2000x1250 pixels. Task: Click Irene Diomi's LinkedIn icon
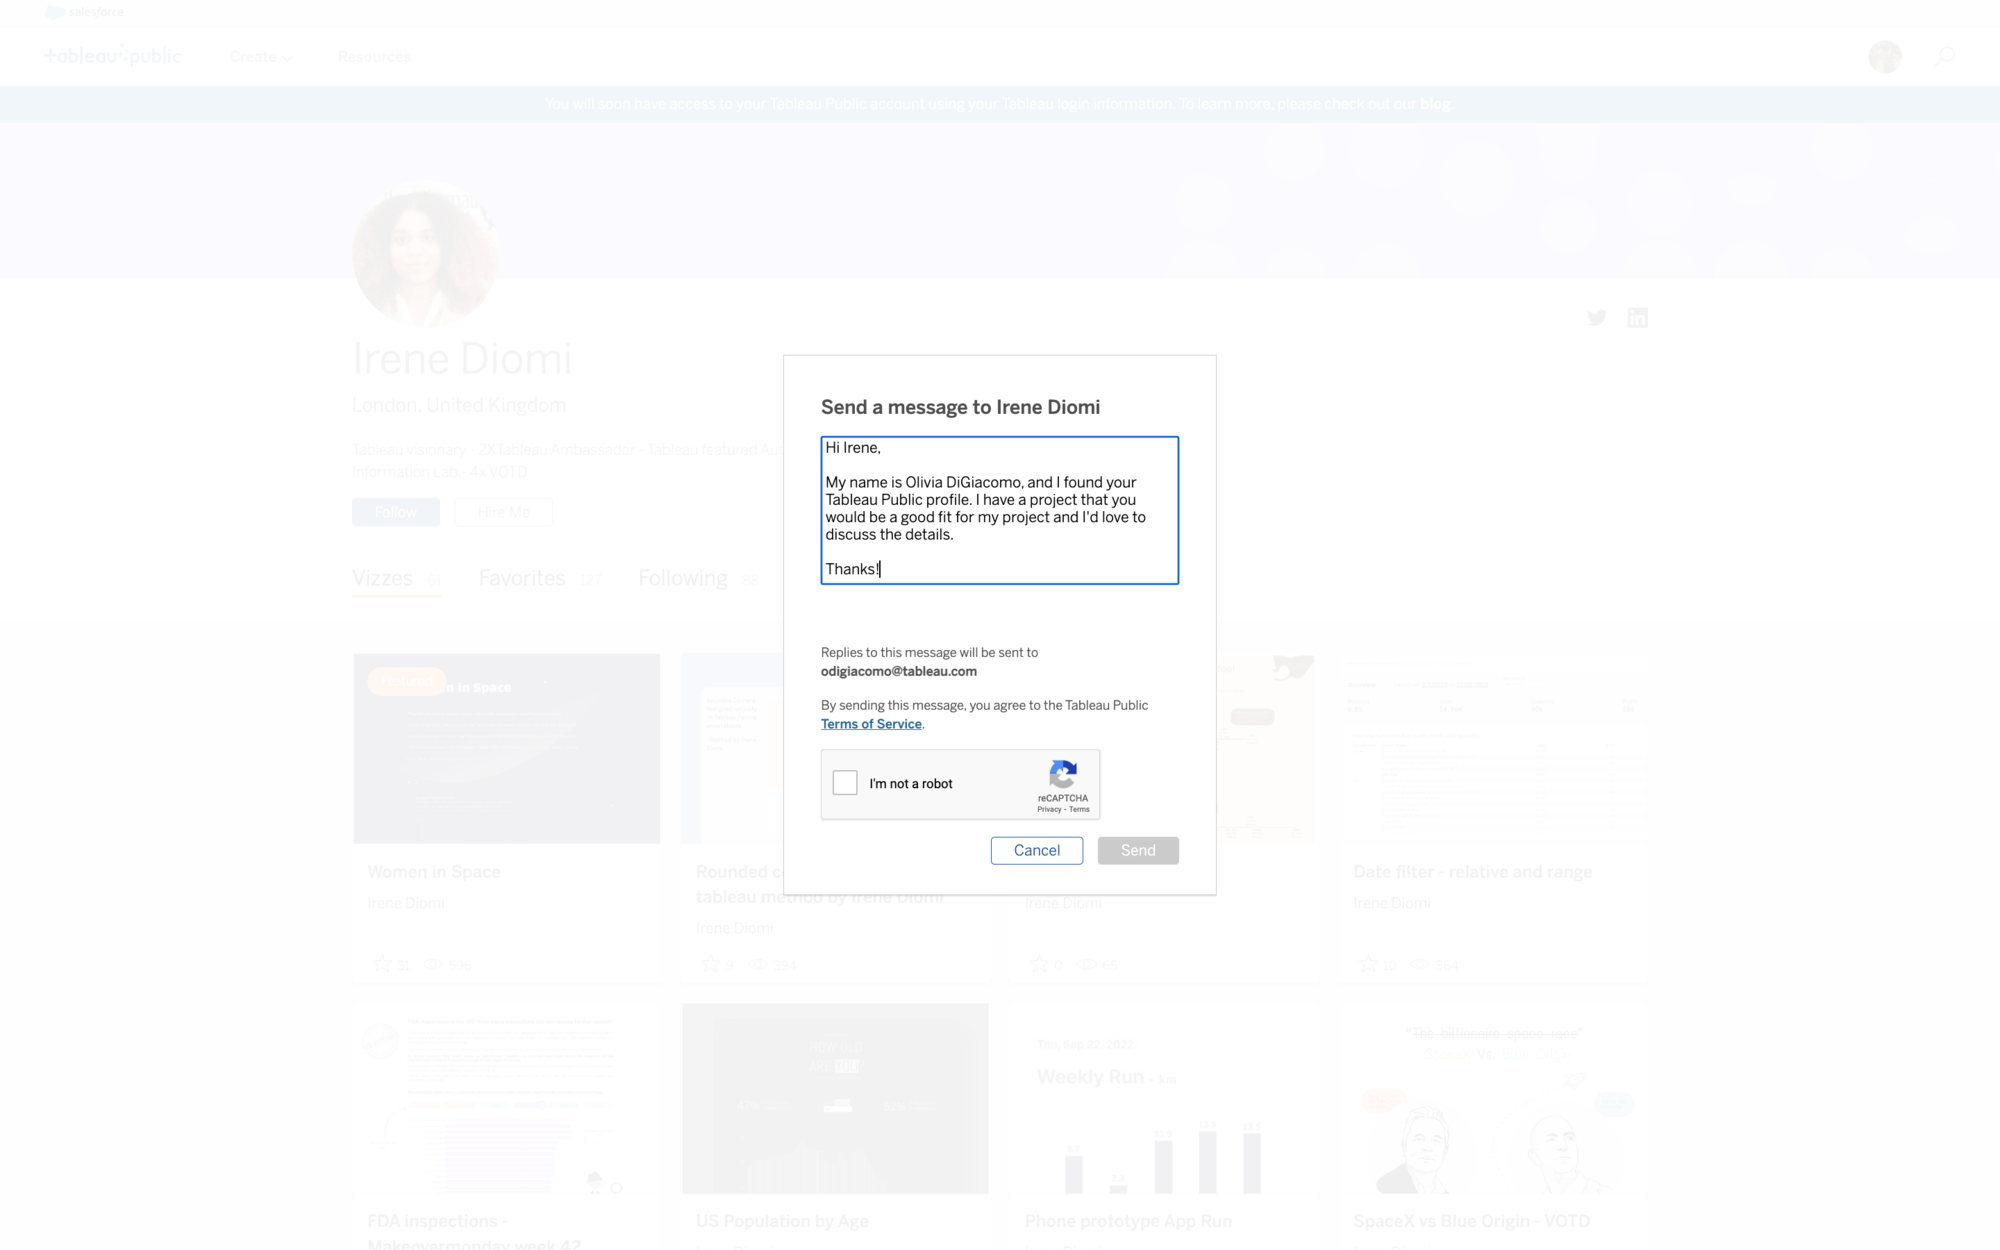pos(1637,318)
